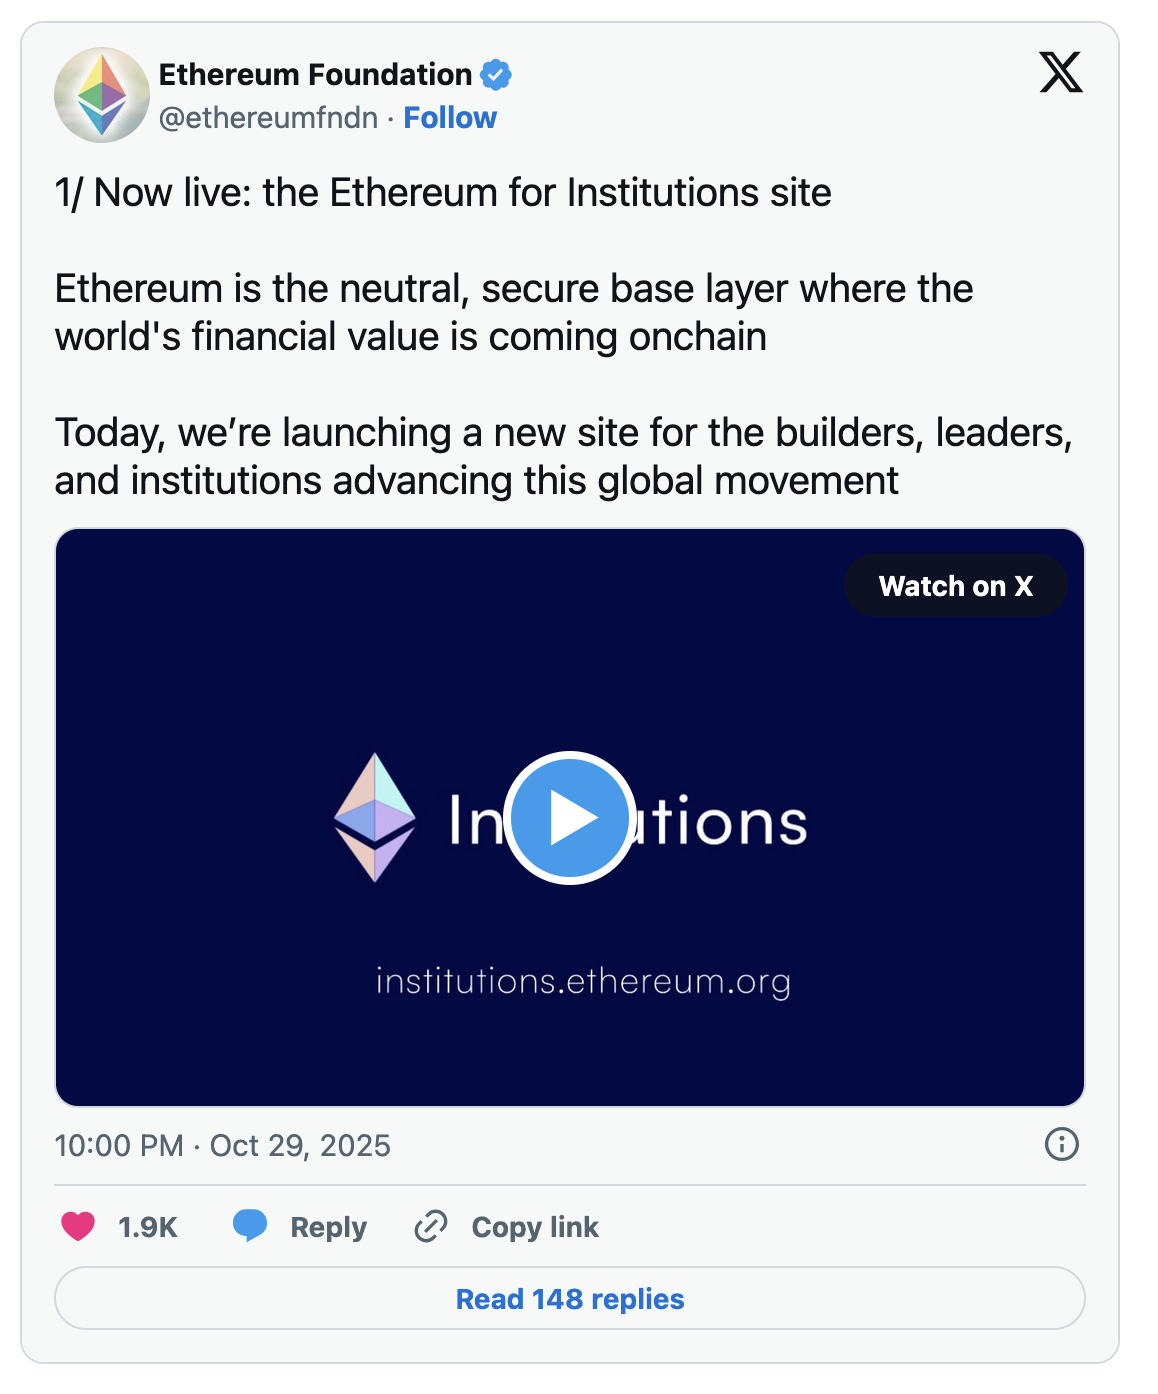Like the tweet with the heart icon
The image size is (1158, 1394).
point(78,1226)
